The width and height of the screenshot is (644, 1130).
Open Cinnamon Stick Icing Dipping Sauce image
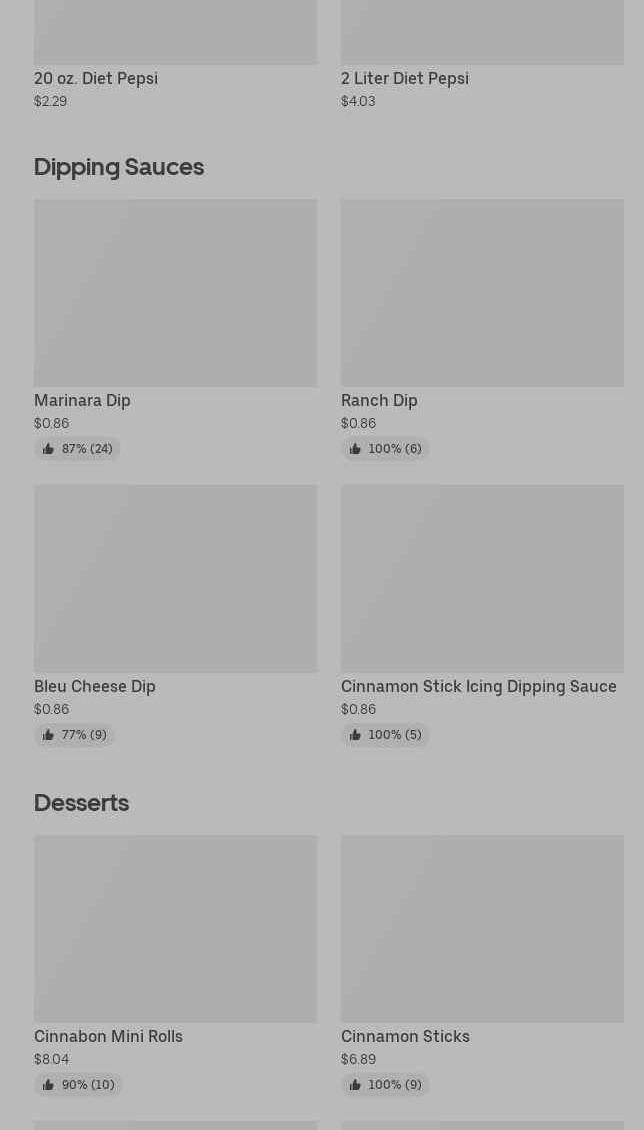pyautogui.click(x=482, y=578)
